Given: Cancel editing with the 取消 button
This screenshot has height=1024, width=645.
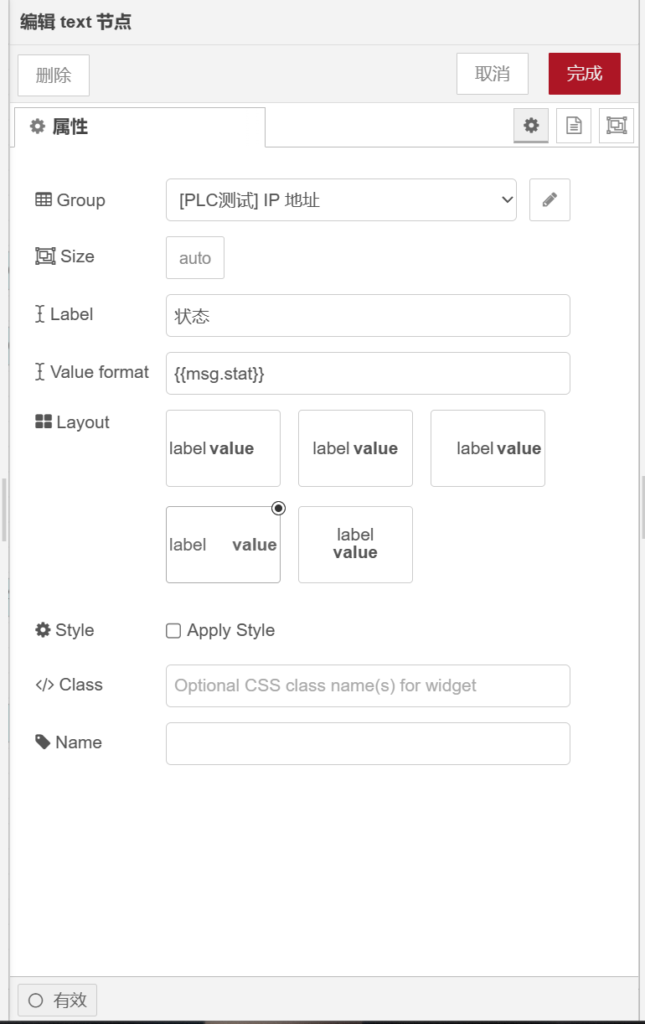Looking at the screenshot, I should (492, 74).
